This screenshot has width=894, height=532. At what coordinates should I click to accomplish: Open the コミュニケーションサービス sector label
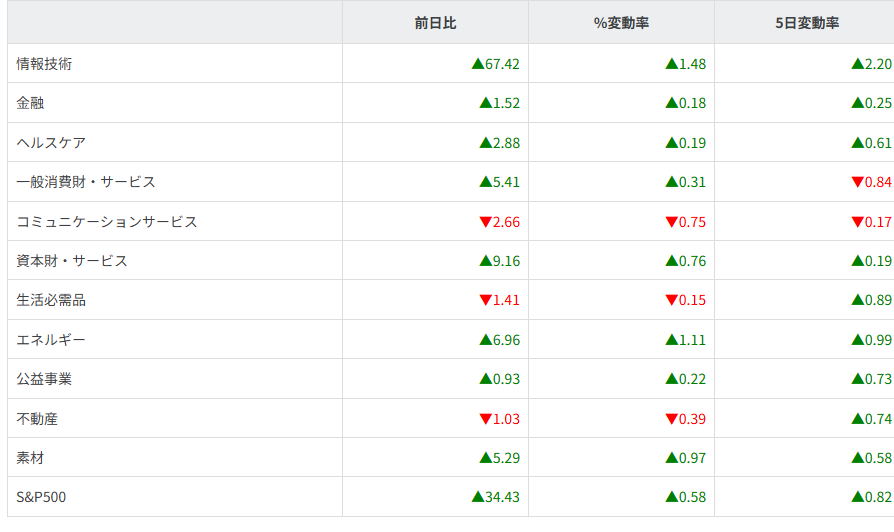tap(107, 222)
